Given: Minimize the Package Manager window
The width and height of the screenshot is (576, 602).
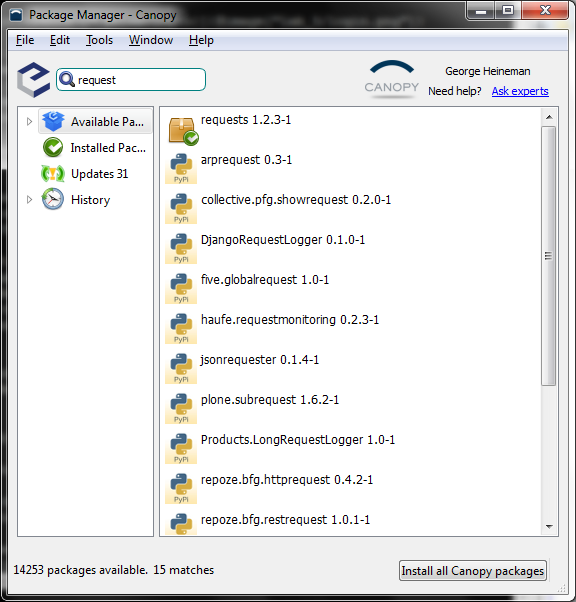Looking at the screenshot, I should pyautogui.click(x=481, y=11).
